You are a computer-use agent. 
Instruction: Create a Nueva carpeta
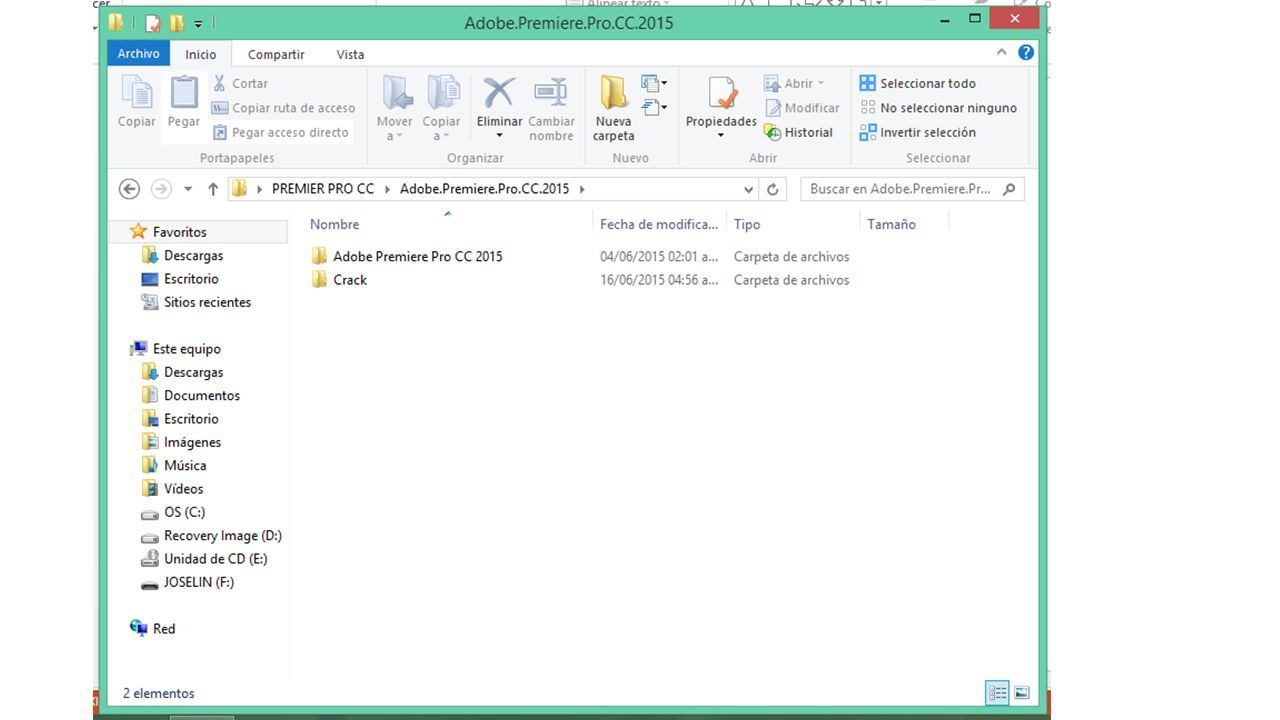[x=613, y=107]
